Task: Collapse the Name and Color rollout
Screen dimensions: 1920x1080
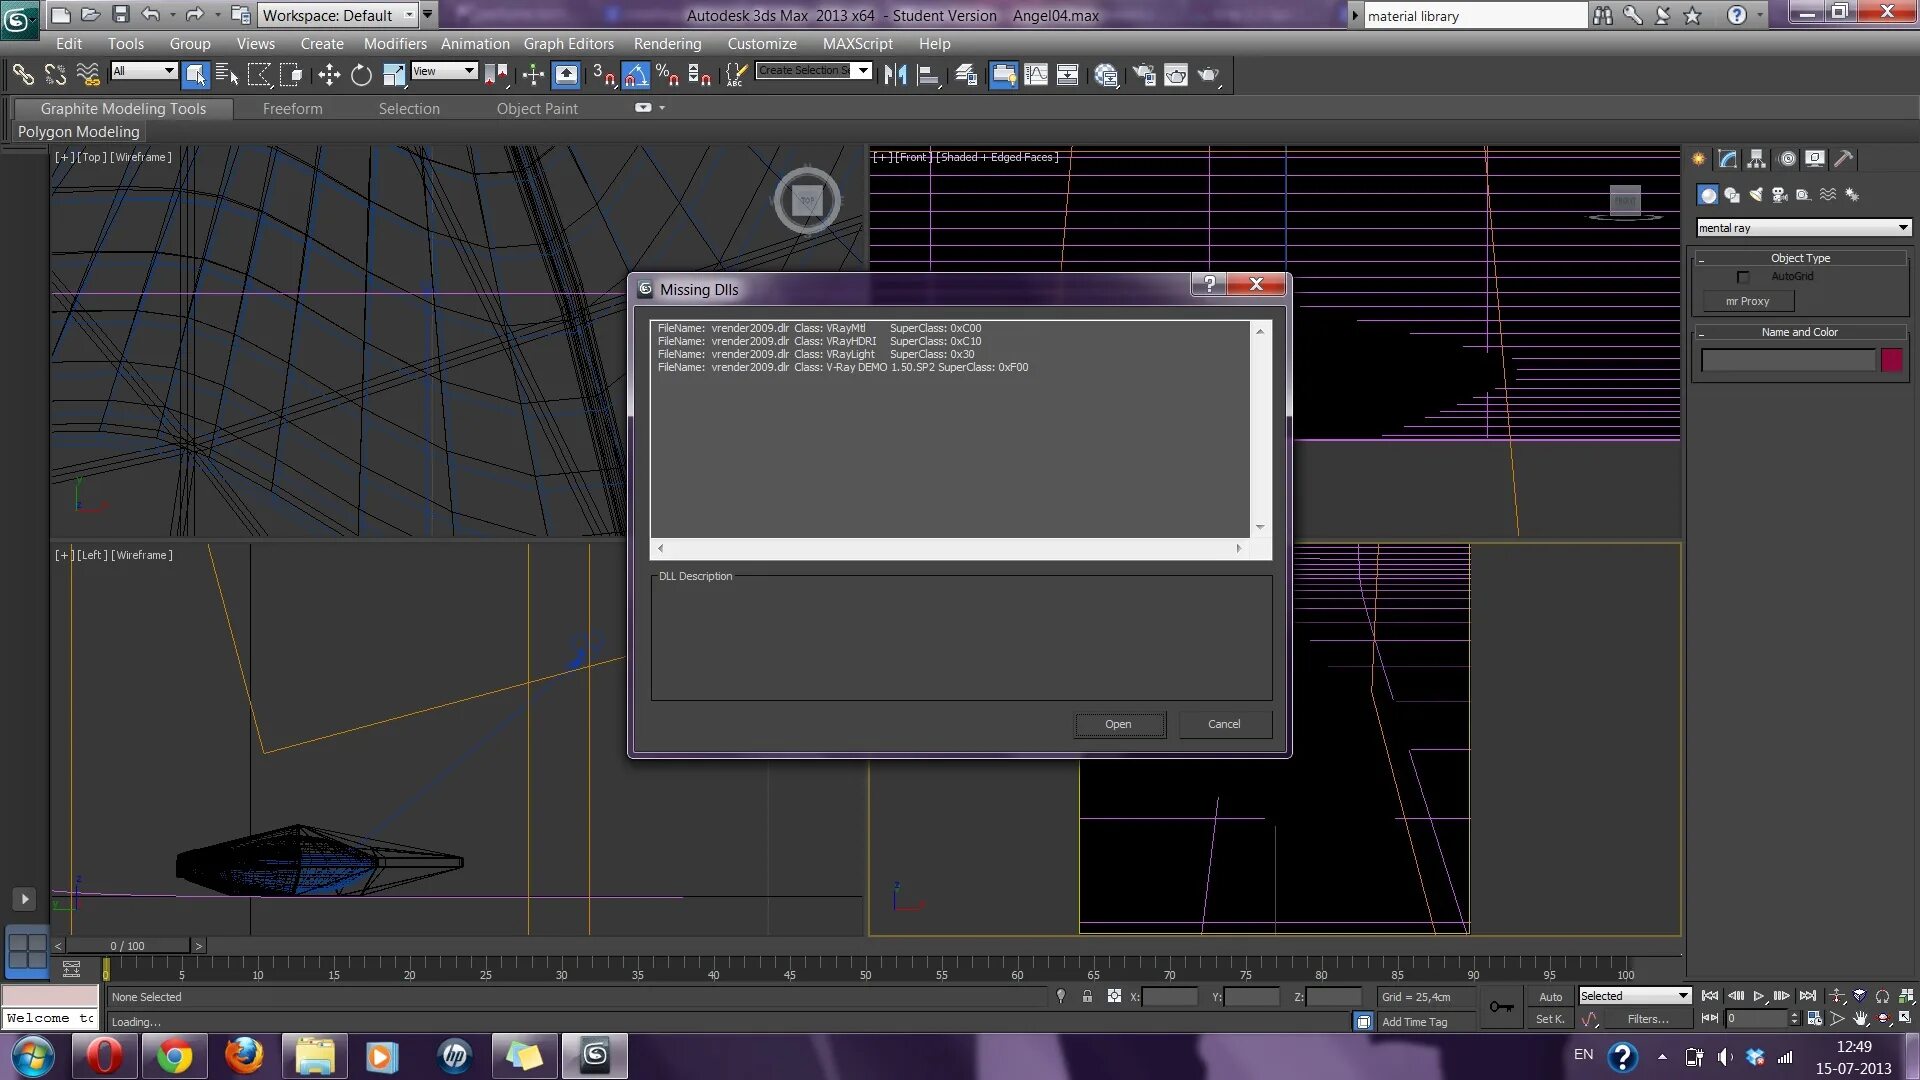Action: point(1800,332)
